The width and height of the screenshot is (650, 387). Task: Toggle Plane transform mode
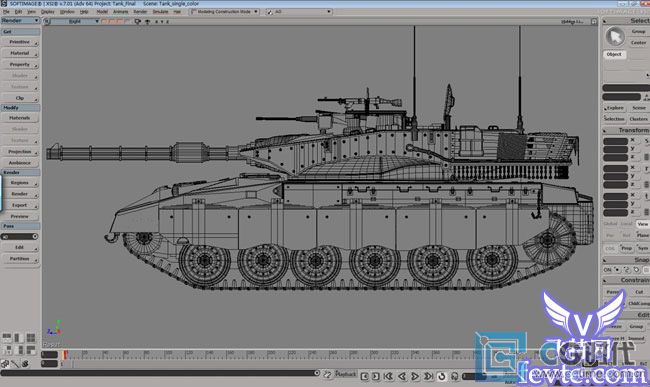(643, 235)
